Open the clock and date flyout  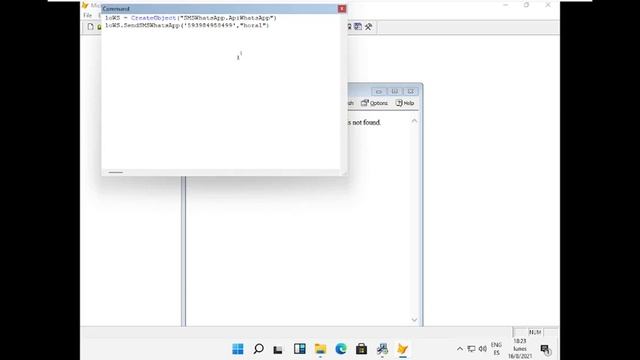click(520, 349)
